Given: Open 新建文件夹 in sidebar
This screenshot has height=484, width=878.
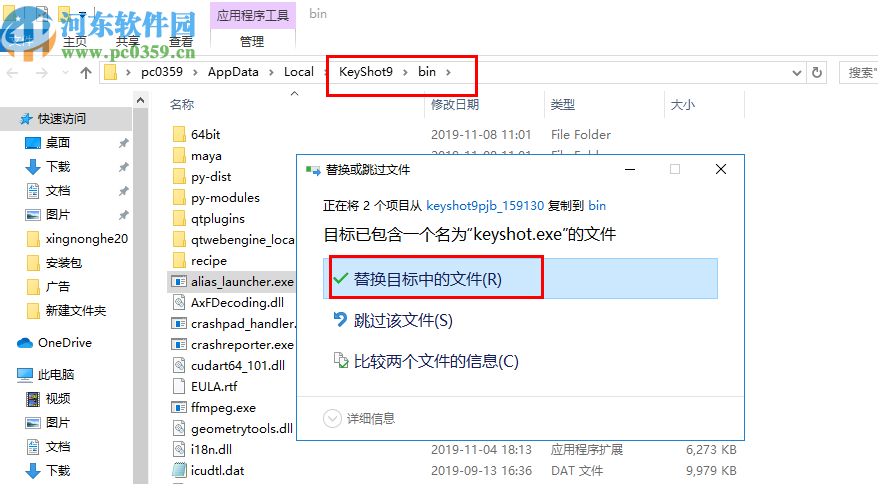Looking at the screenshot, I should [x=76, y=311].
